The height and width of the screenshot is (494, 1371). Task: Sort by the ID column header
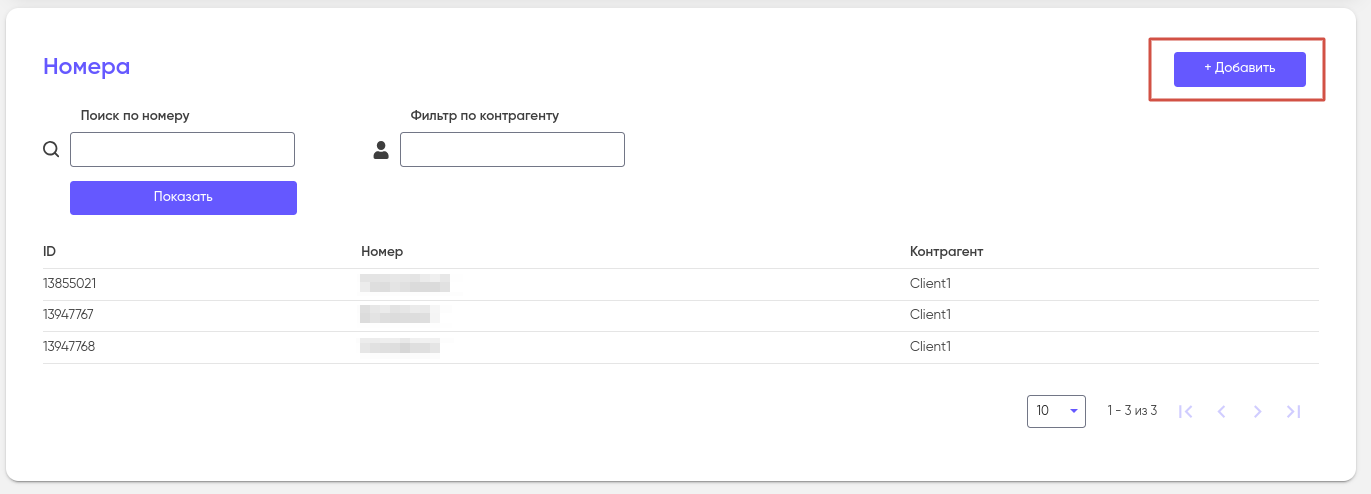coord(49,251)
